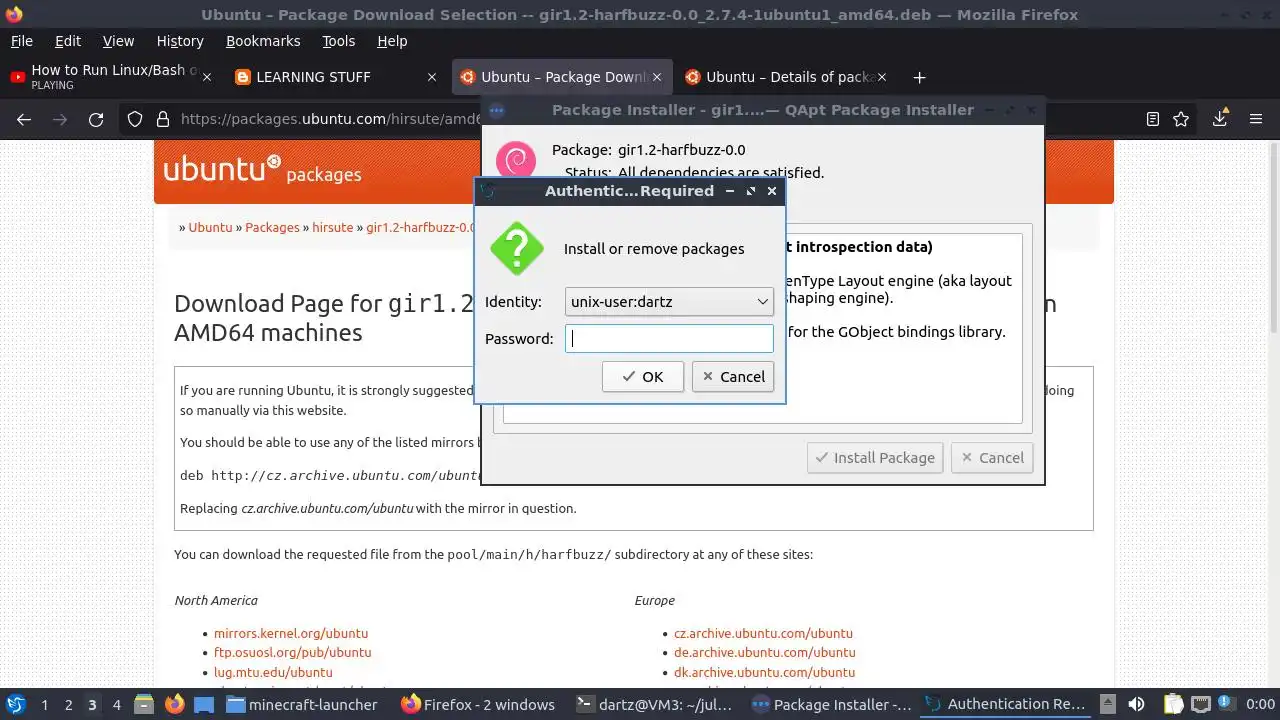Click the network tray icon
The image size is (1280, 720).
tap(1201, 704)
